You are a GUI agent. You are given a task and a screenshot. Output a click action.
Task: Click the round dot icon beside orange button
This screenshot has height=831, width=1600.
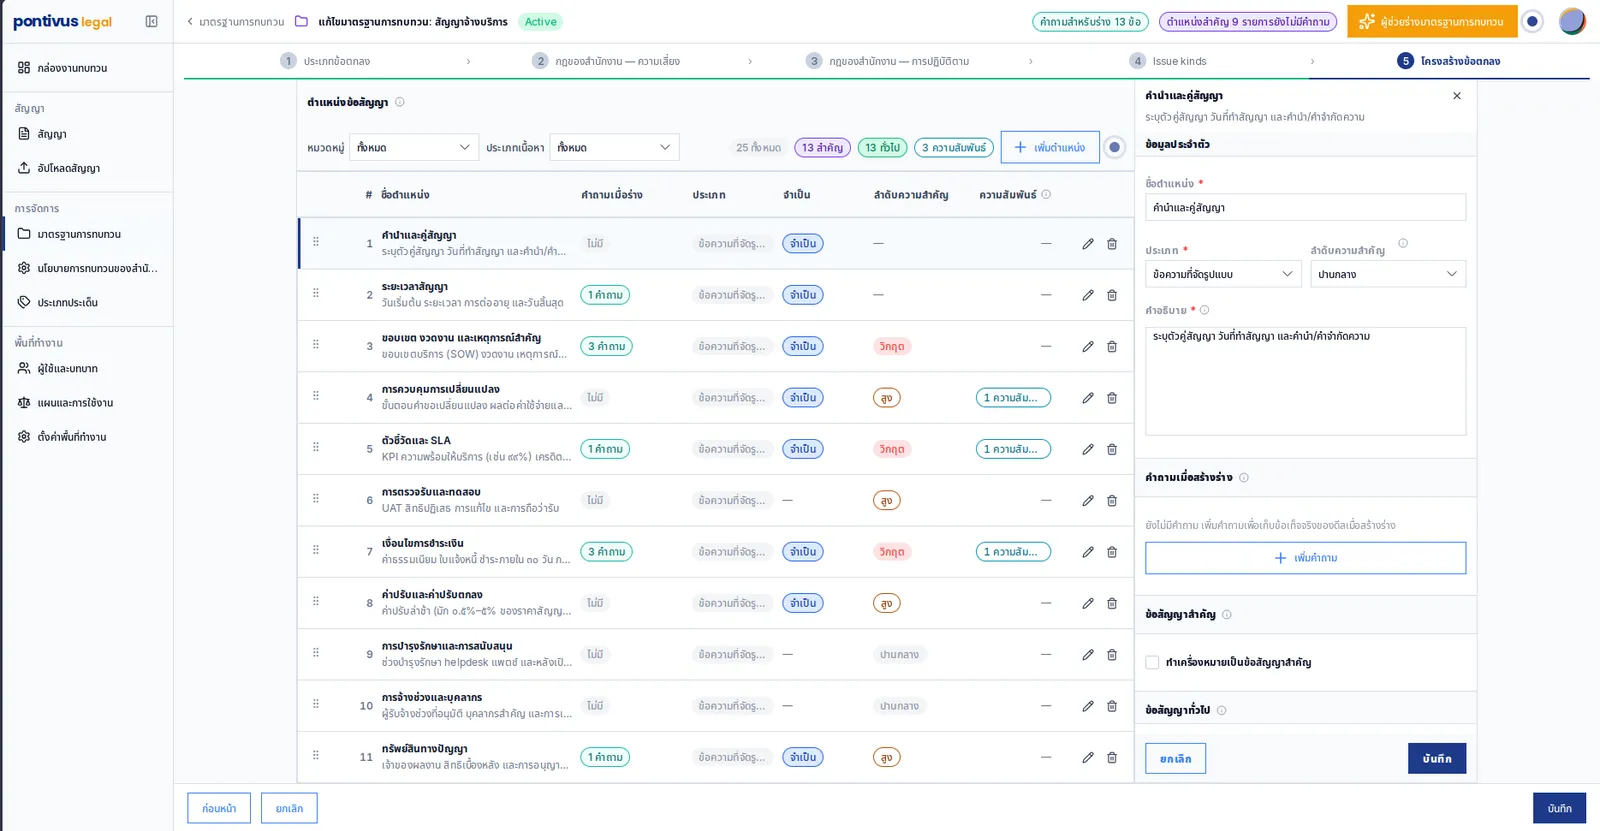tap(1532, 21)
